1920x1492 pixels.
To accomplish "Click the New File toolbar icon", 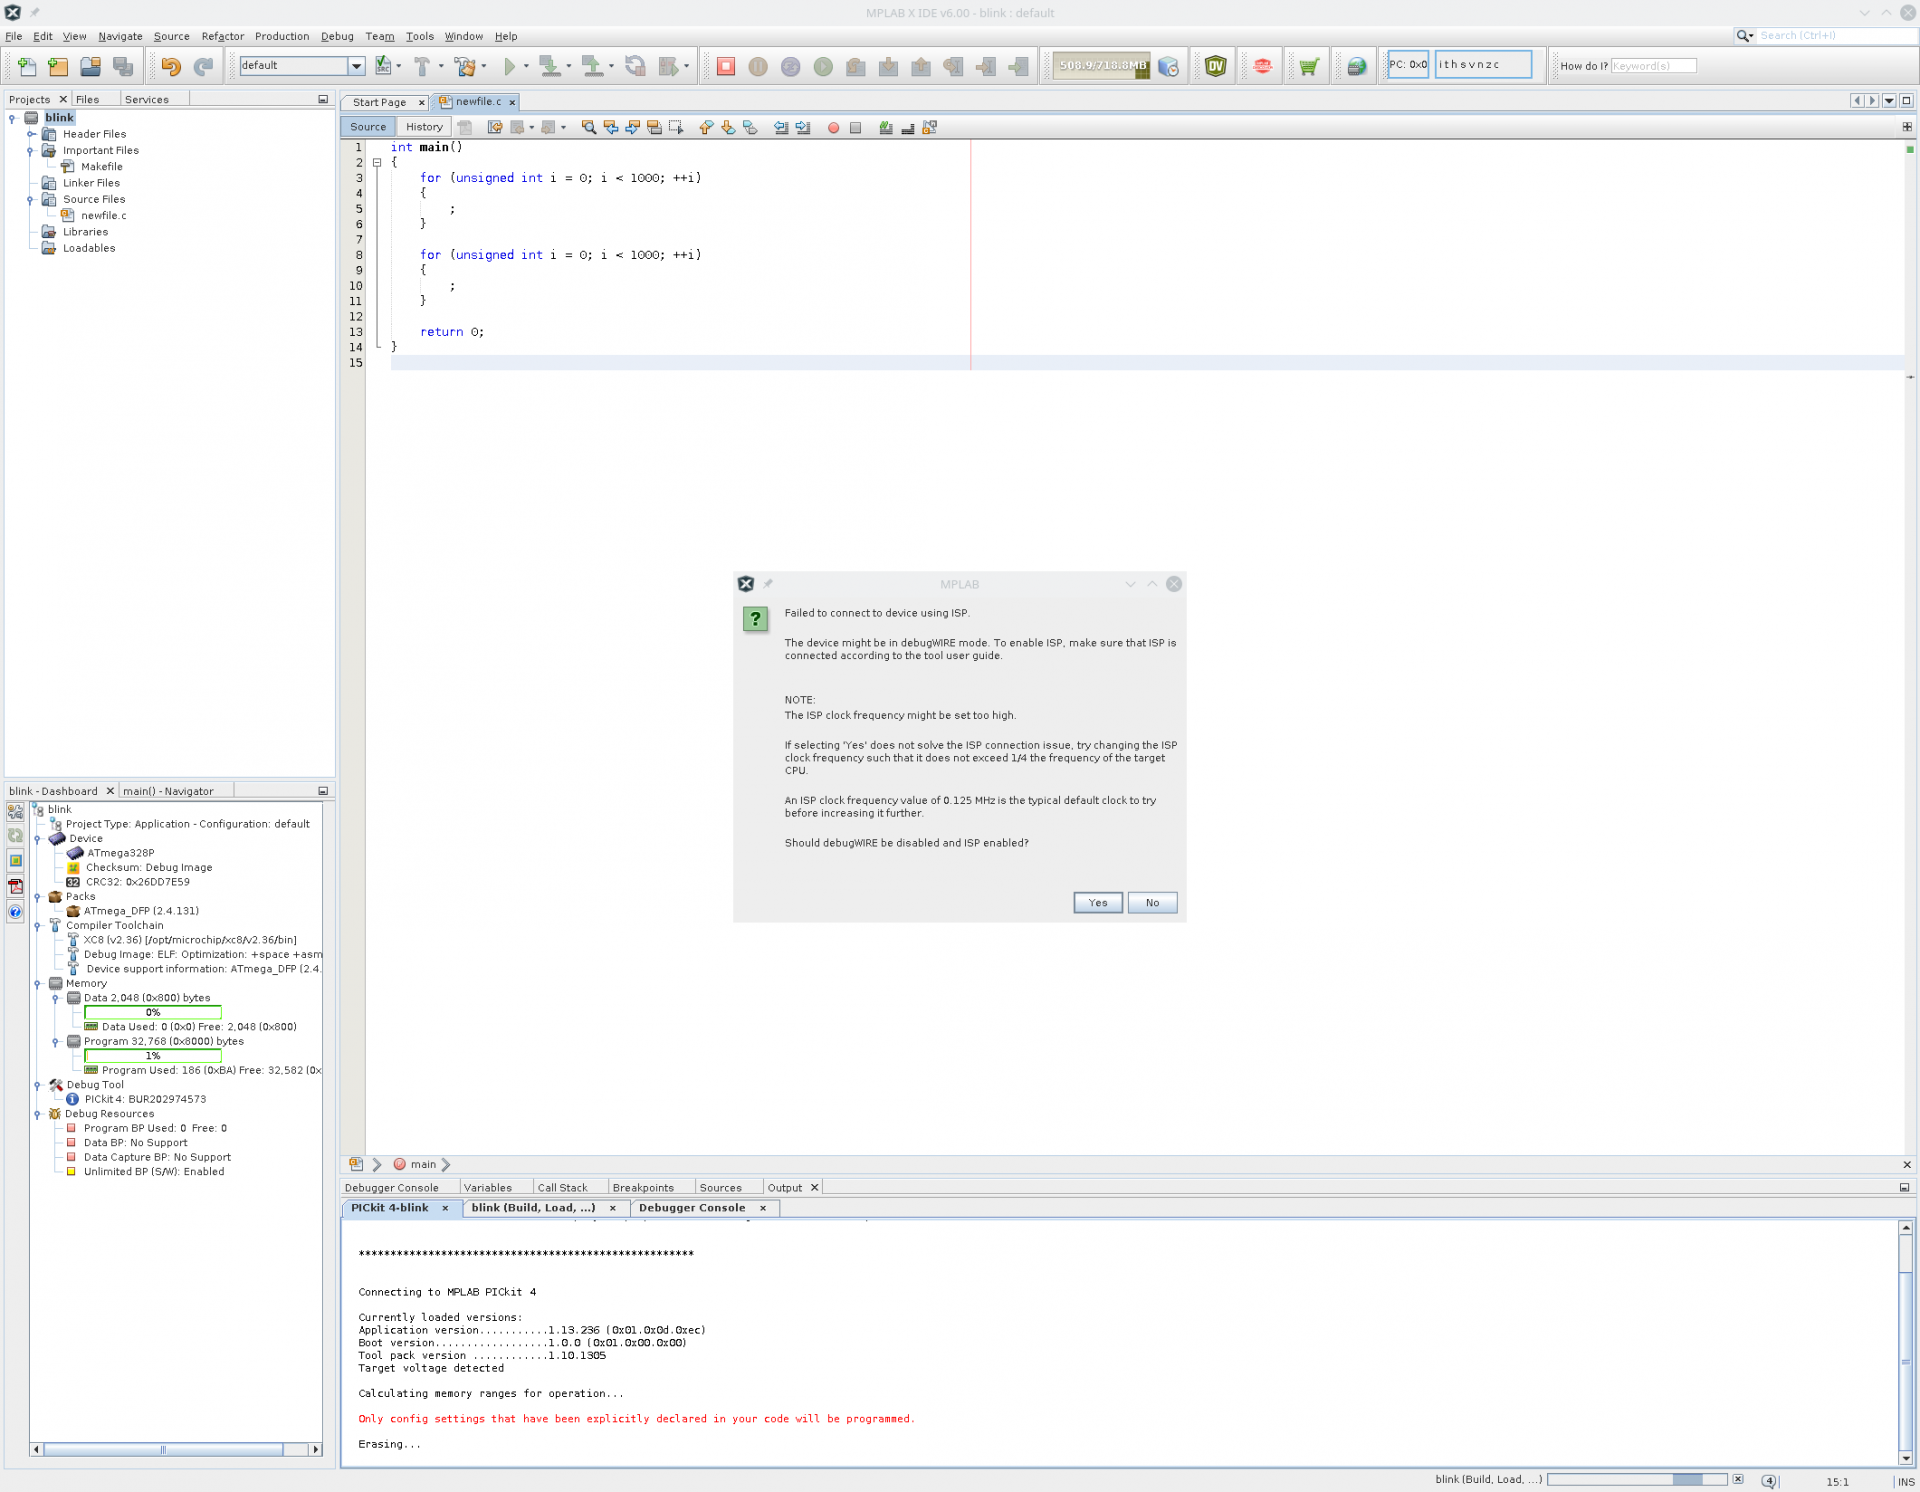I will click(27, 66).
